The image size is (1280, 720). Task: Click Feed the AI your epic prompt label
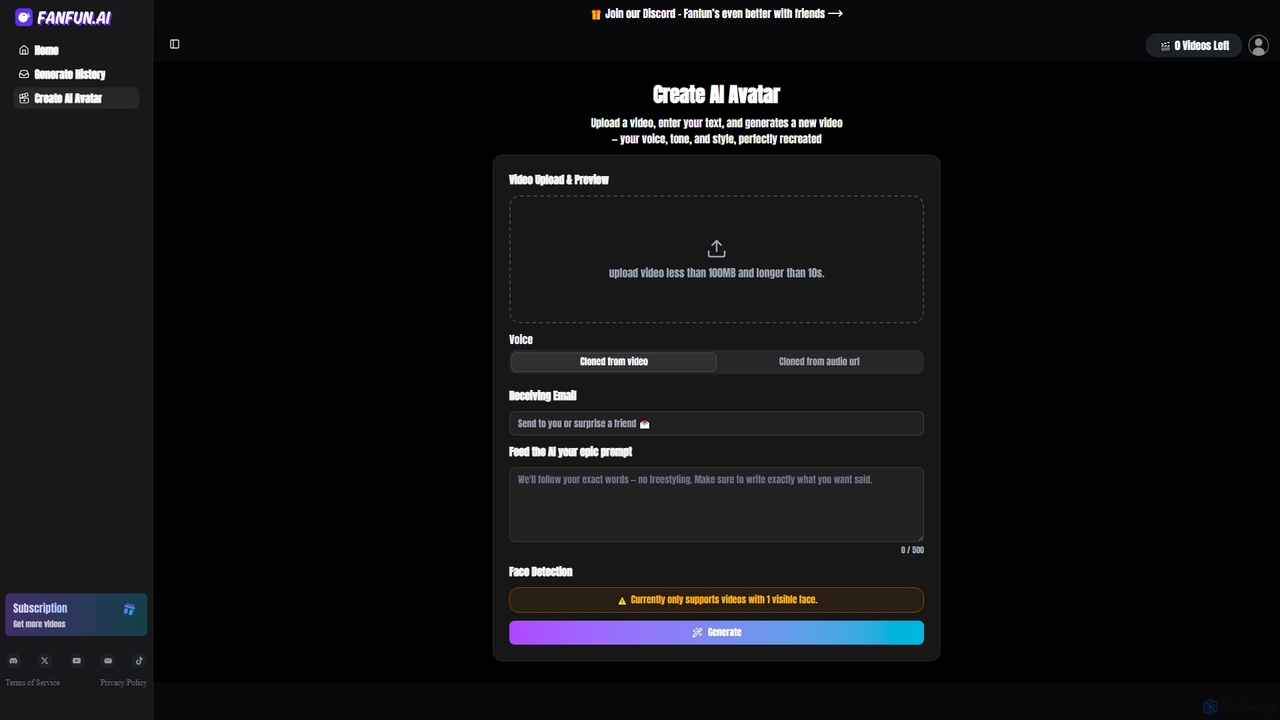click(x=571, y=452)
